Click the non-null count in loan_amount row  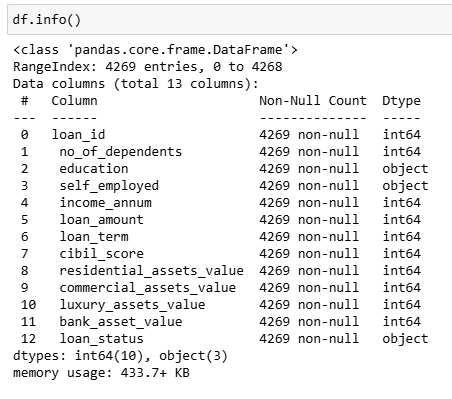309,220
